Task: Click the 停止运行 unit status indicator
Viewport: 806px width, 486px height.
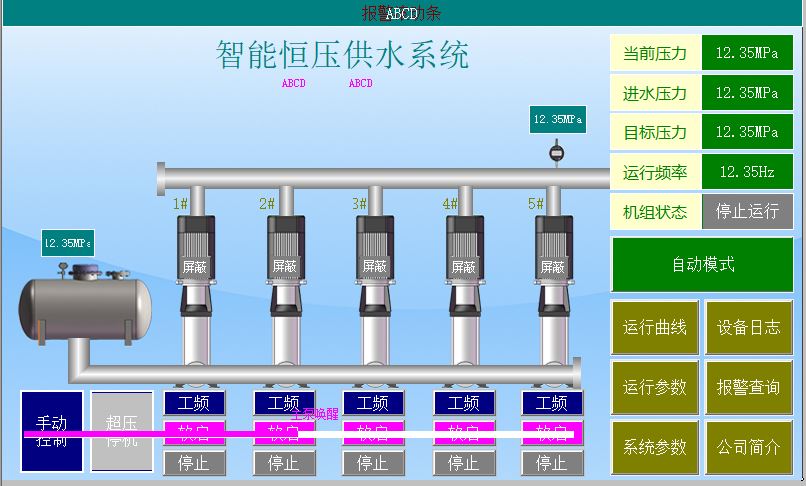Action: [747, 211]
